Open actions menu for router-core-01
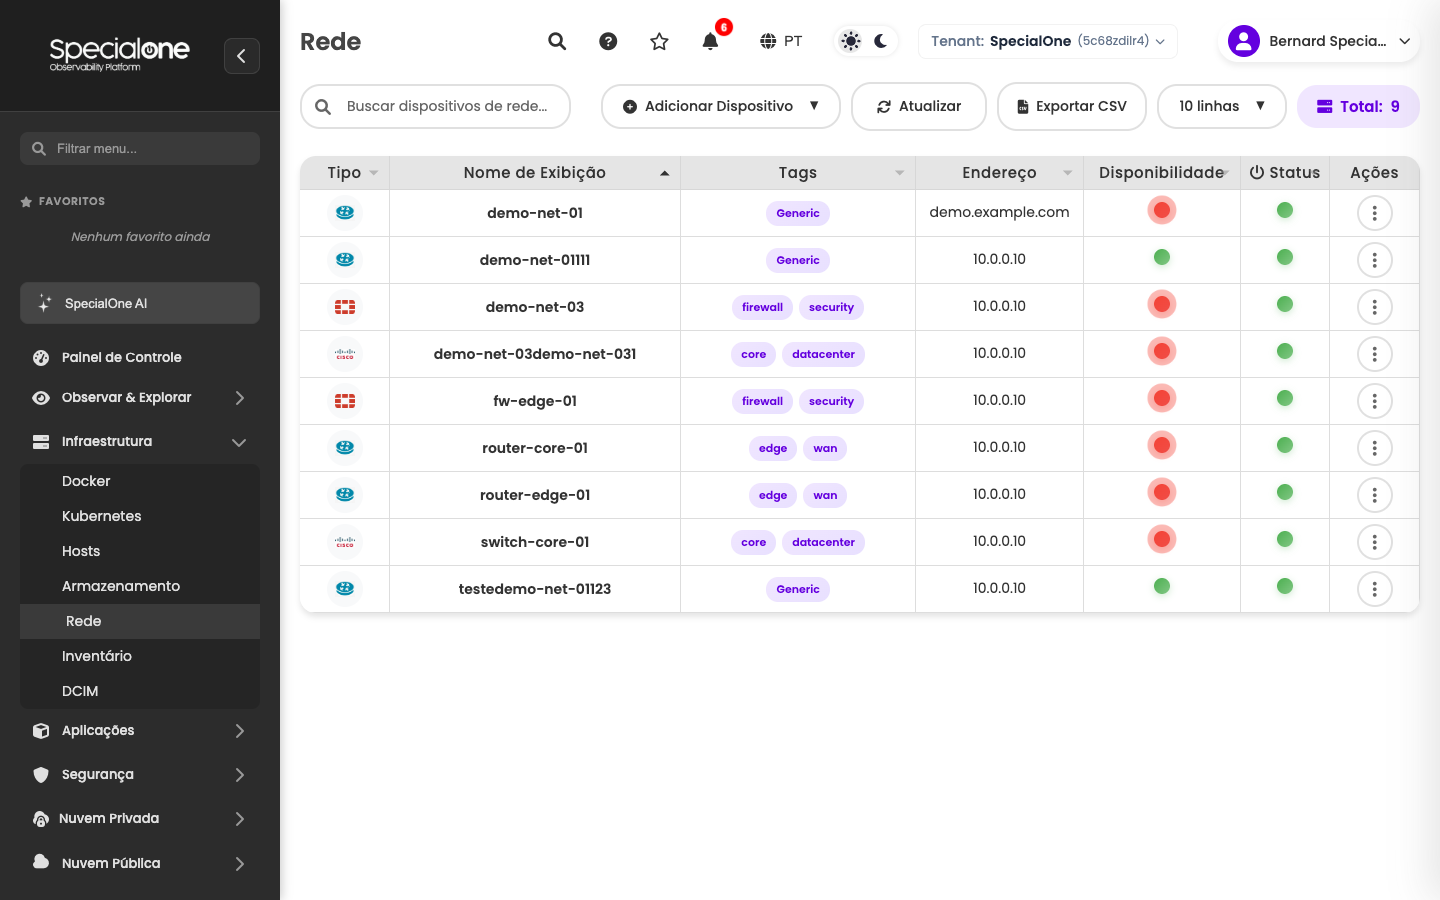 (x=1375, y=448)
